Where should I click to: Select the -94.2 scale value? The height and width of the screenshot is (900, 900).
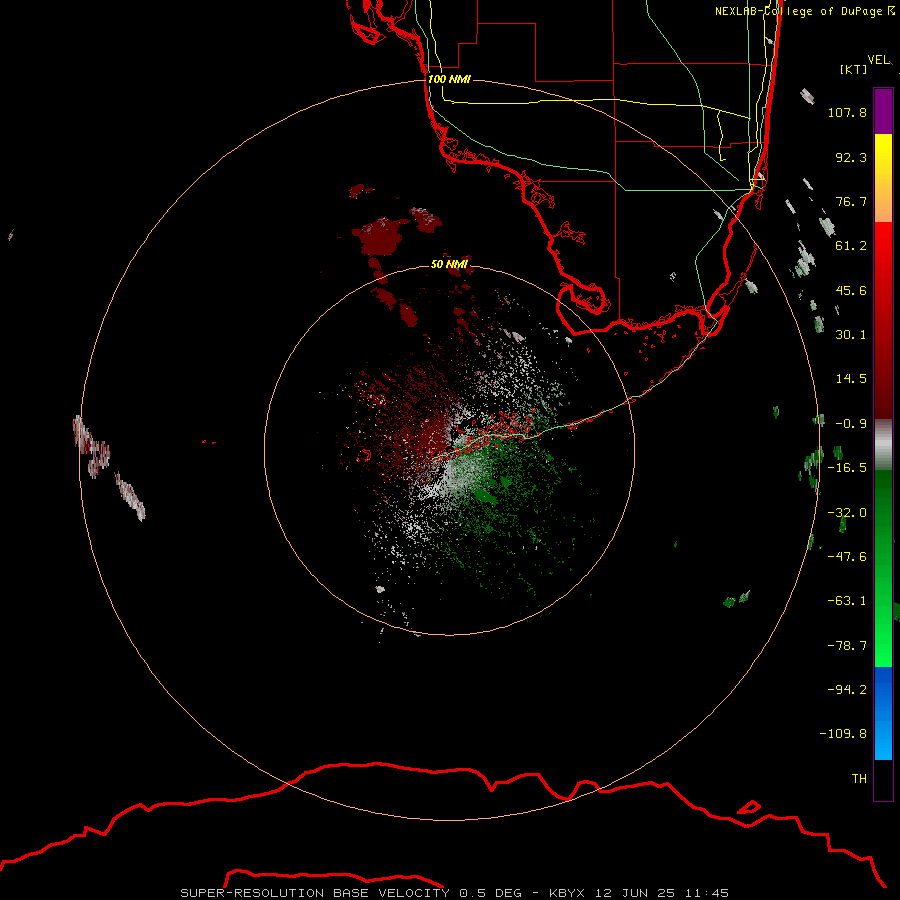(x=847, y=689)
